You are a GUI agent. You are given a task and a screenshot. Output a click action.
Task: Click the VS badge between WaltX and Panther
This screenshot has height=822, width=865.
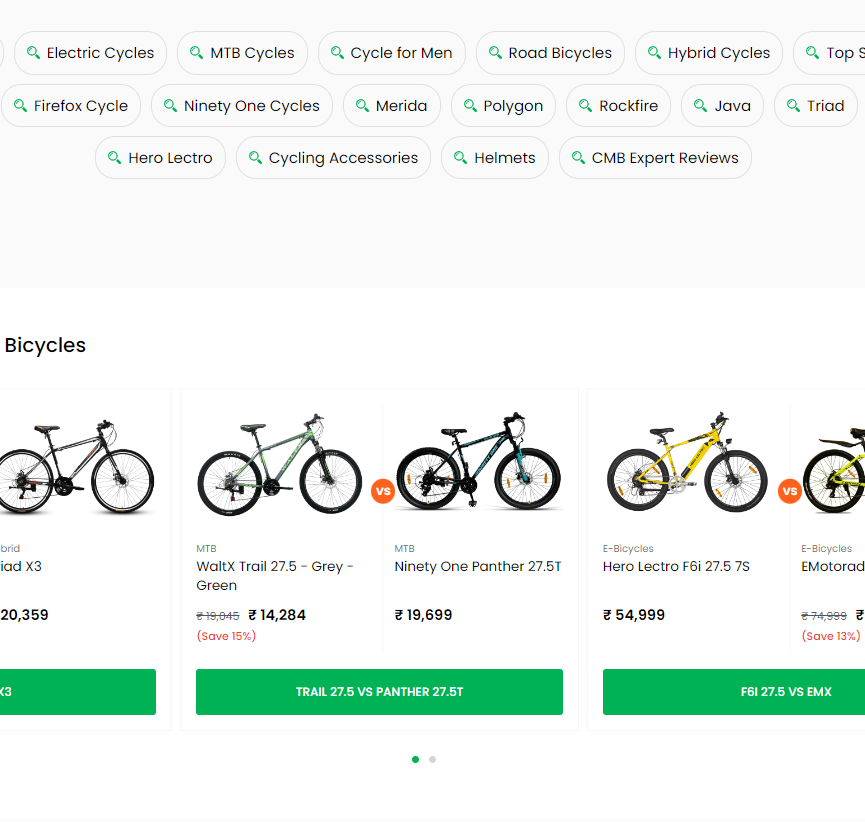coord(383,491)
